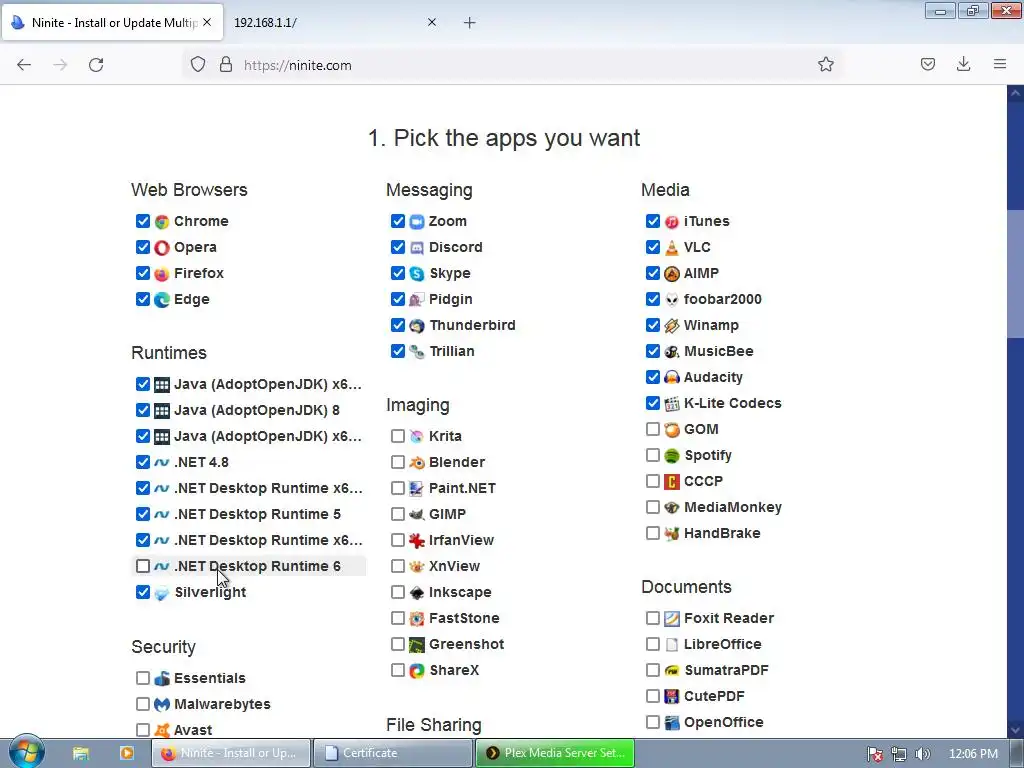The height and width of the screenshot is (768, 1024).
Task: Click the Opera logo icon
Action: tap(161, 248)
